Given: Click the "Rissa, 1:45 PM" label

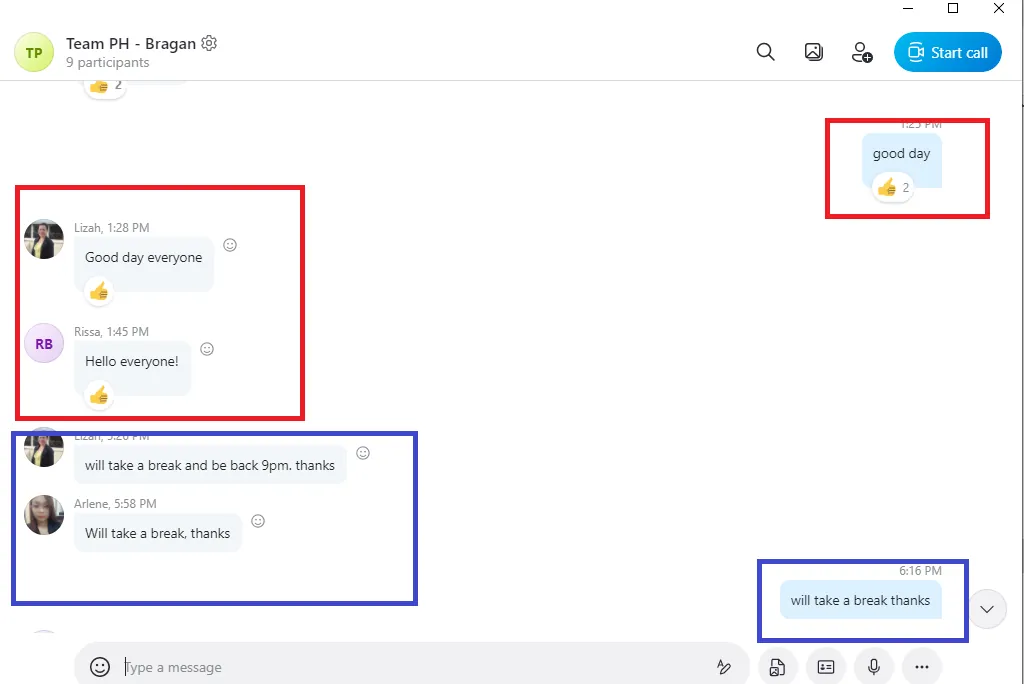Looking at the screenshot, I should 112,331.
